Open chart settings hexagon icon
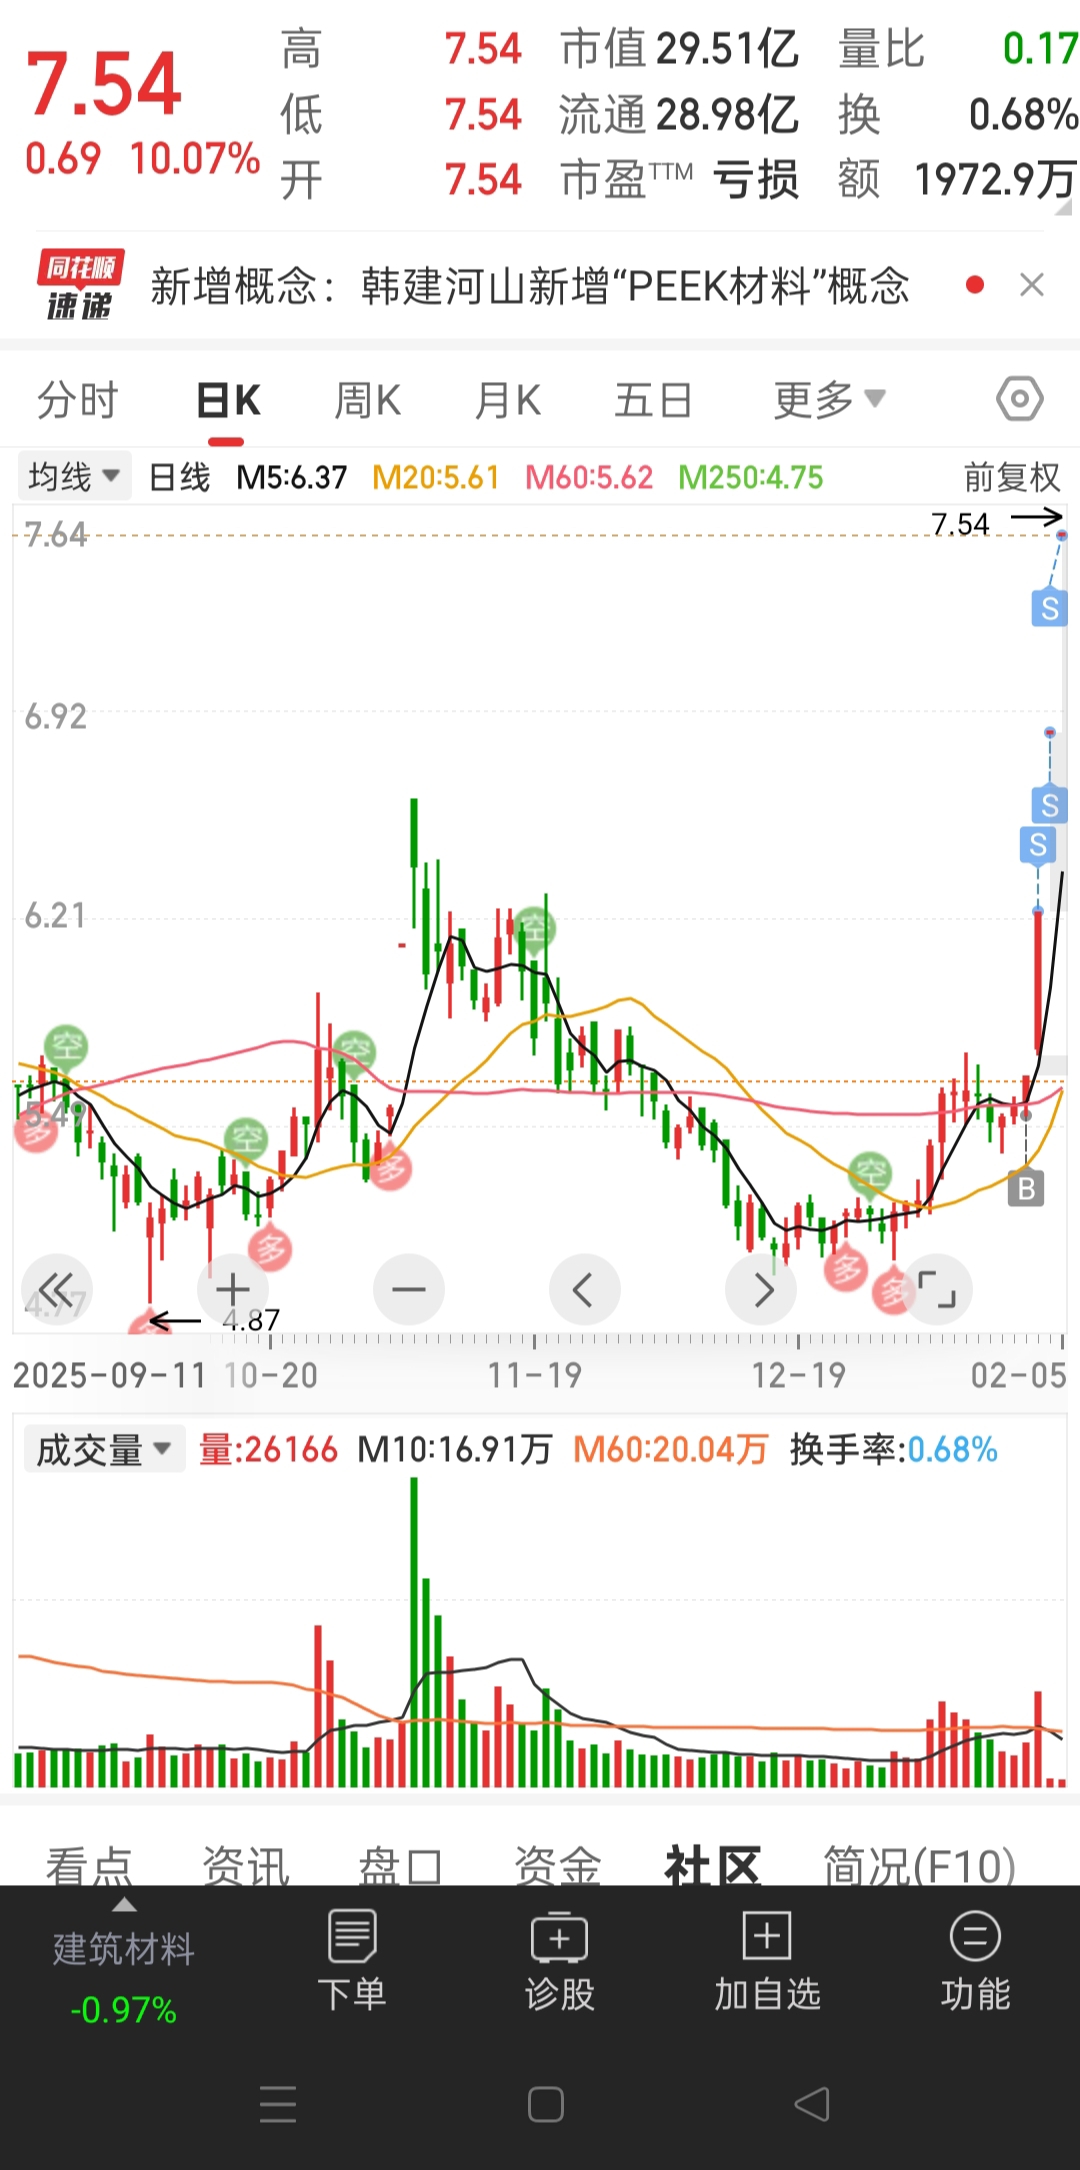 [x=1019, y=400]
